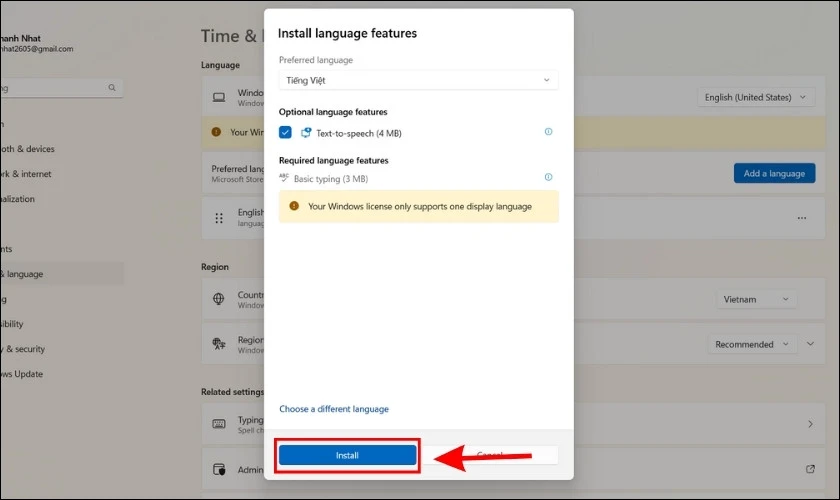Click the user account name Nhat
Screen dimensions: 840x500
pos(20,38)
